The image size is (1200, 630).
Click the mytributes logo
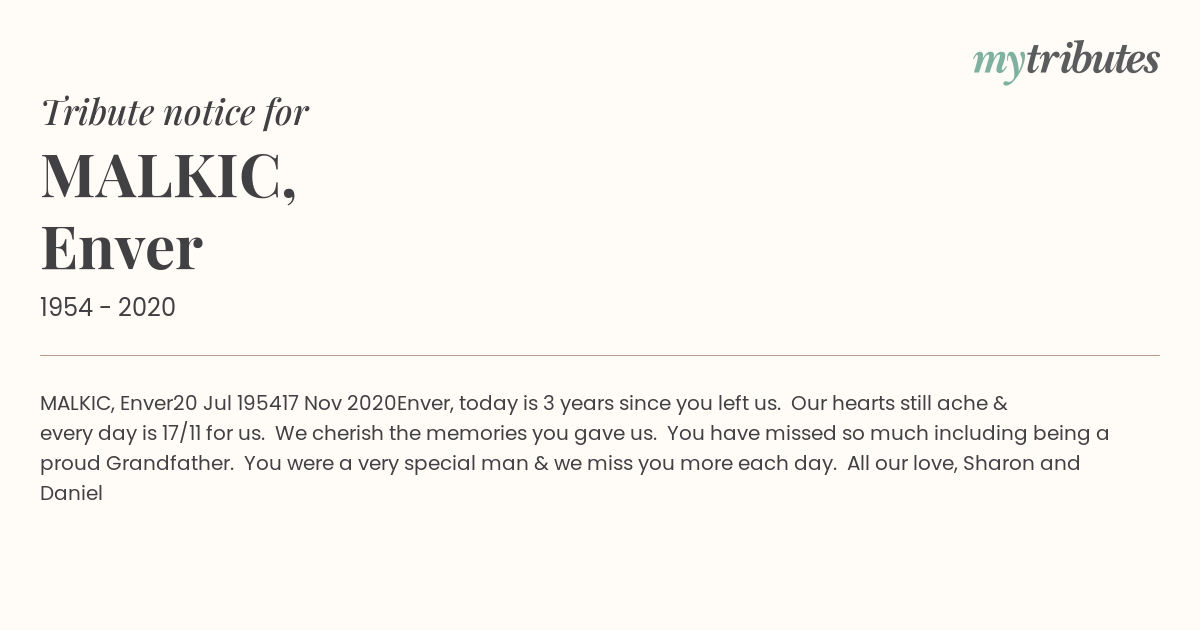pyautogui.click(x=1066, y=61)
